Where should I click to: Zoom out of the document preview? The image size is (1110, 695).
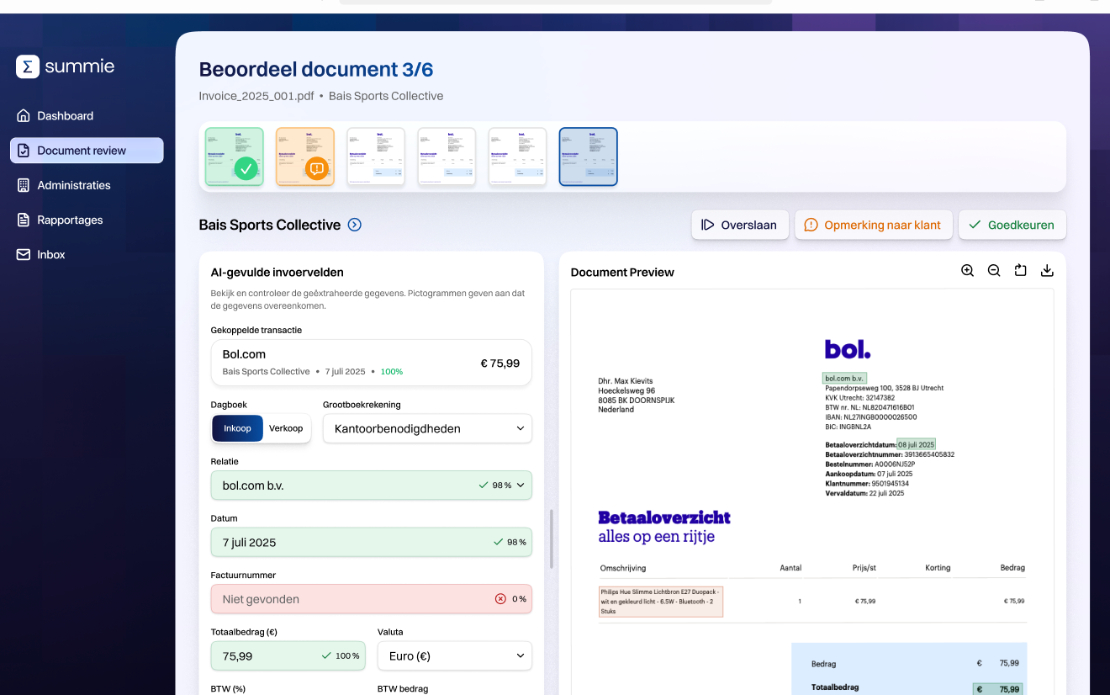point(994,271)
